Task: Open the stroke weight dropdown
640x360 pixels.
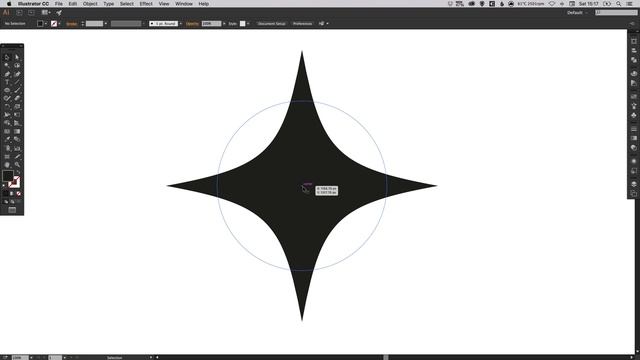Action: (106, 24)
